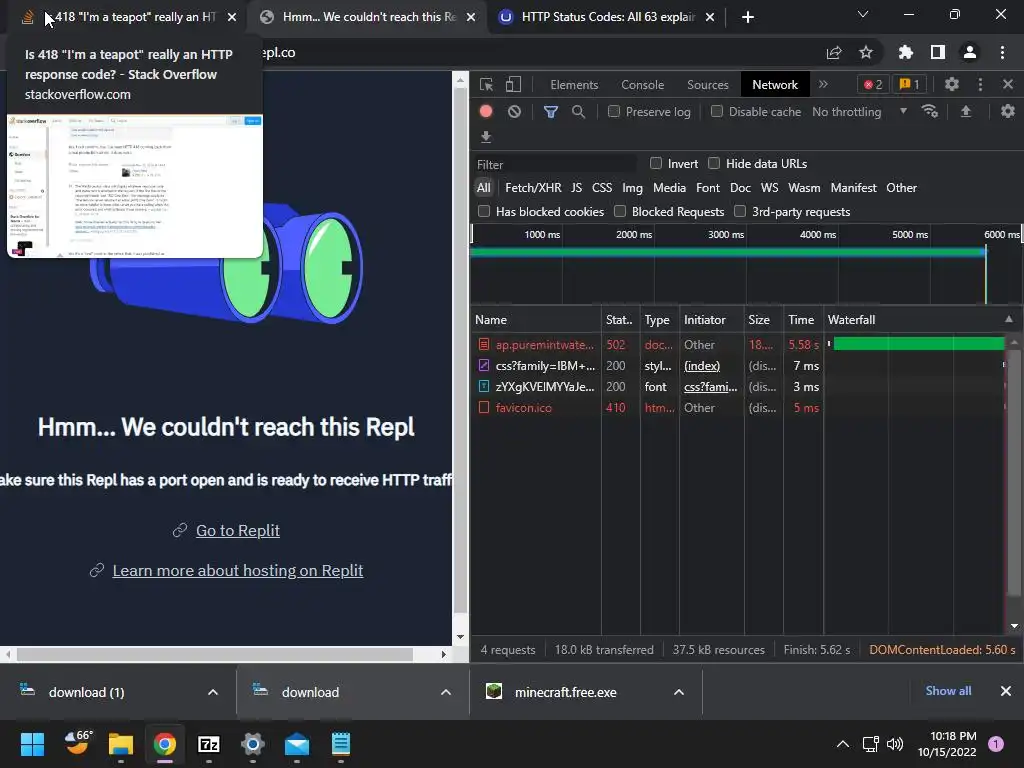Toggle the network filter funnel icon
This screenshot has height=768, width=1024.
point(551,112)
